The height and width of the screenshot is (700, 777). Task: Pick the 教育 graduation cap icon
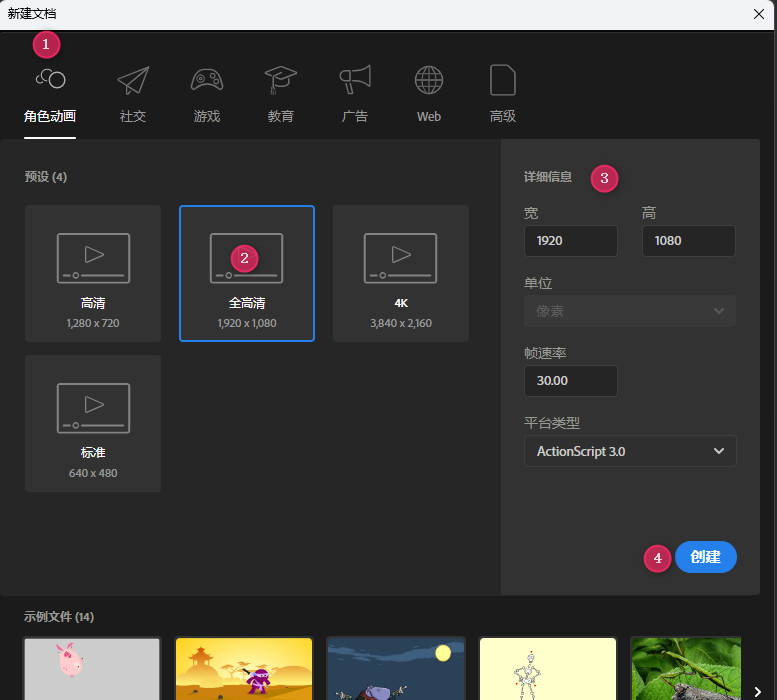pyautogui.click(x=280, y=80)
